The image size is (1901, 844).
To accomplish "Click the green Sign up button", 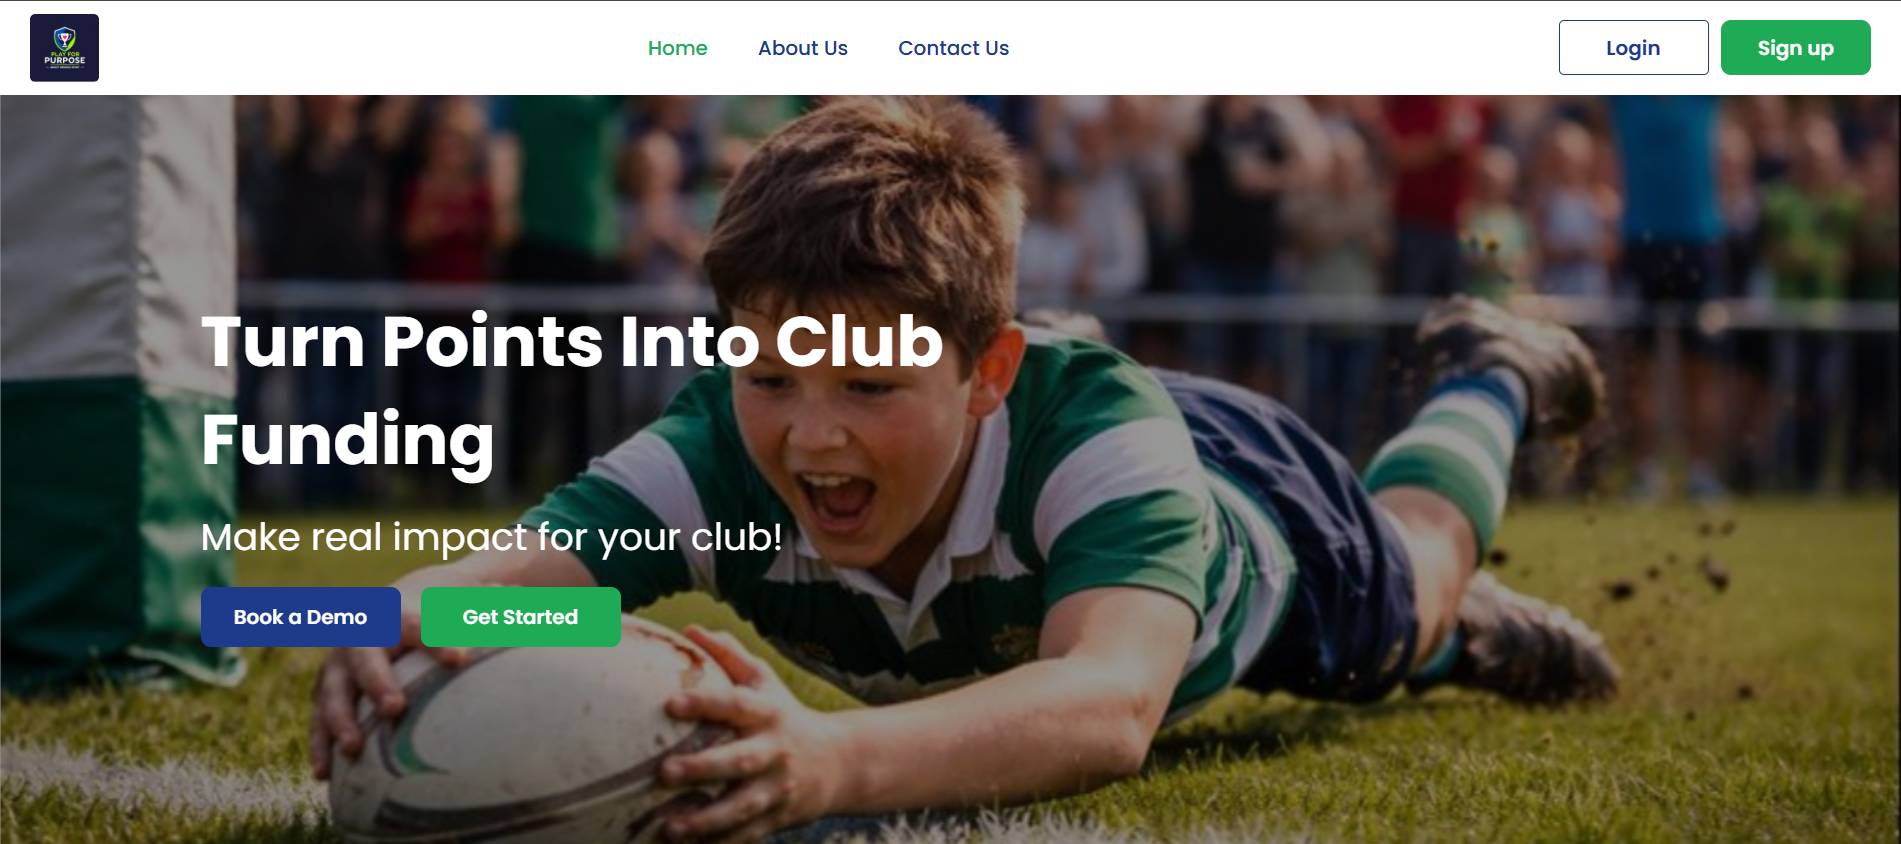I will coord(1795,48).
